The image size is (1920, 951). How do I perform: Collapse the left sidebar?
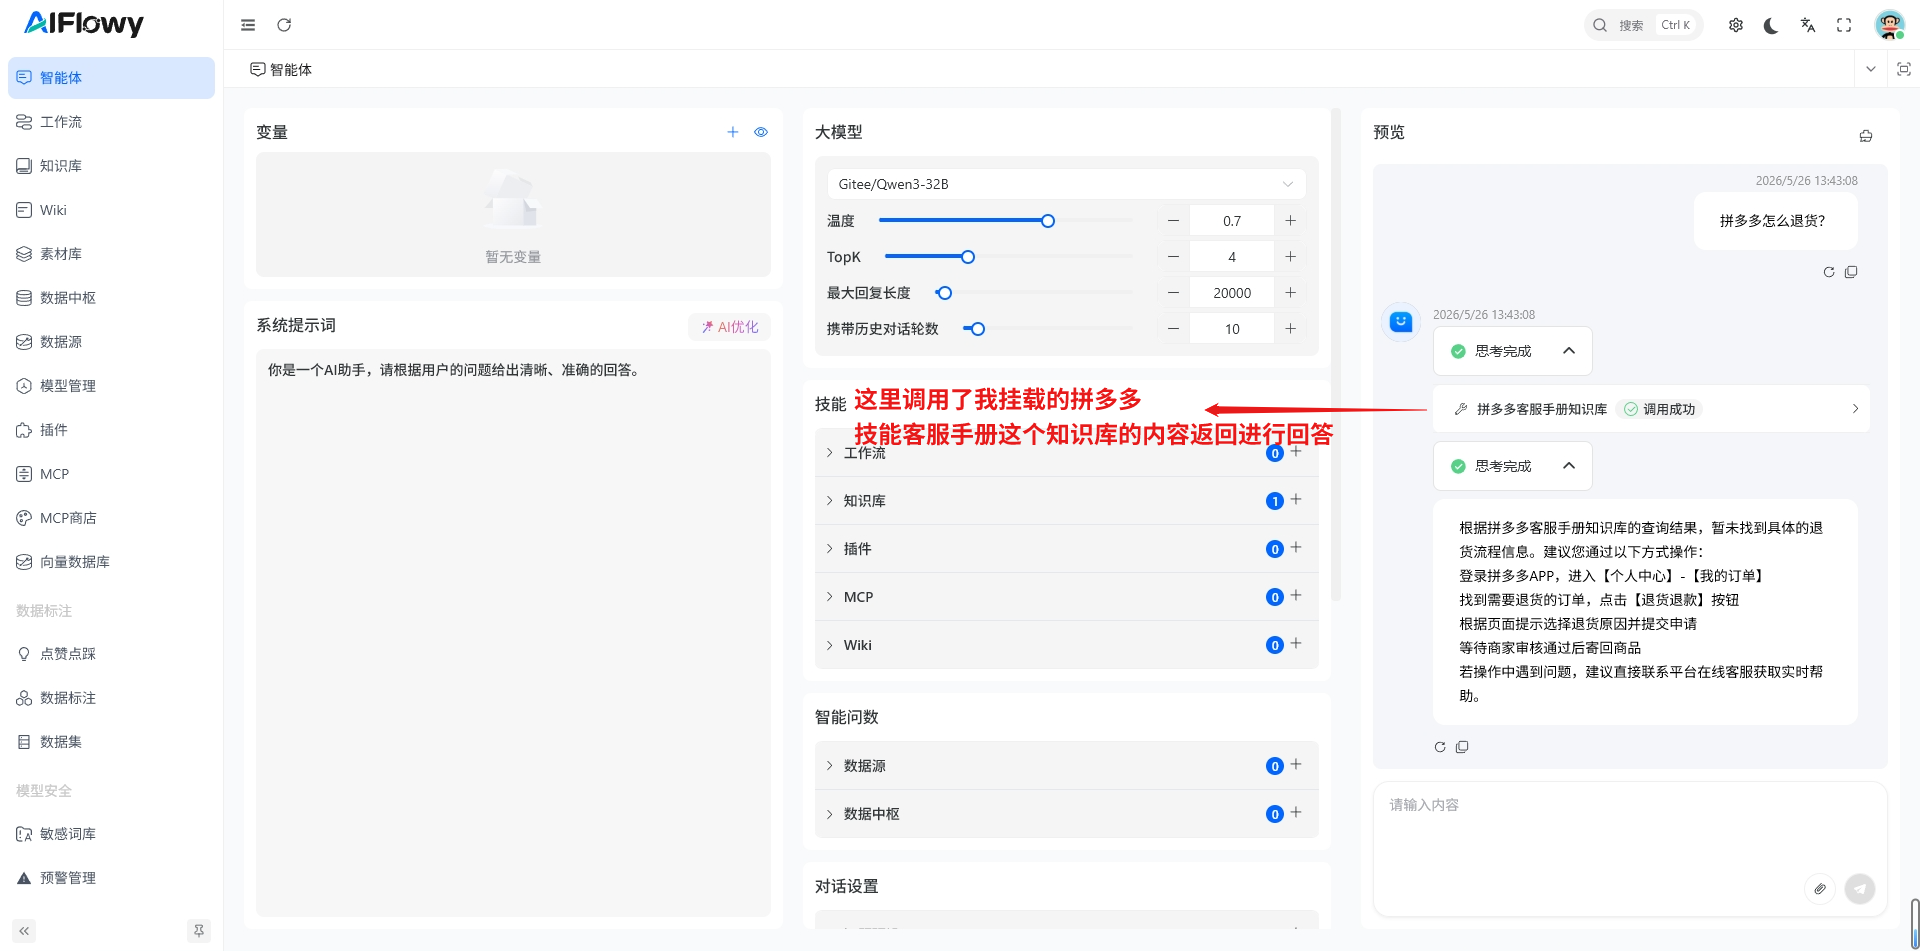click(x=24, y=931)
